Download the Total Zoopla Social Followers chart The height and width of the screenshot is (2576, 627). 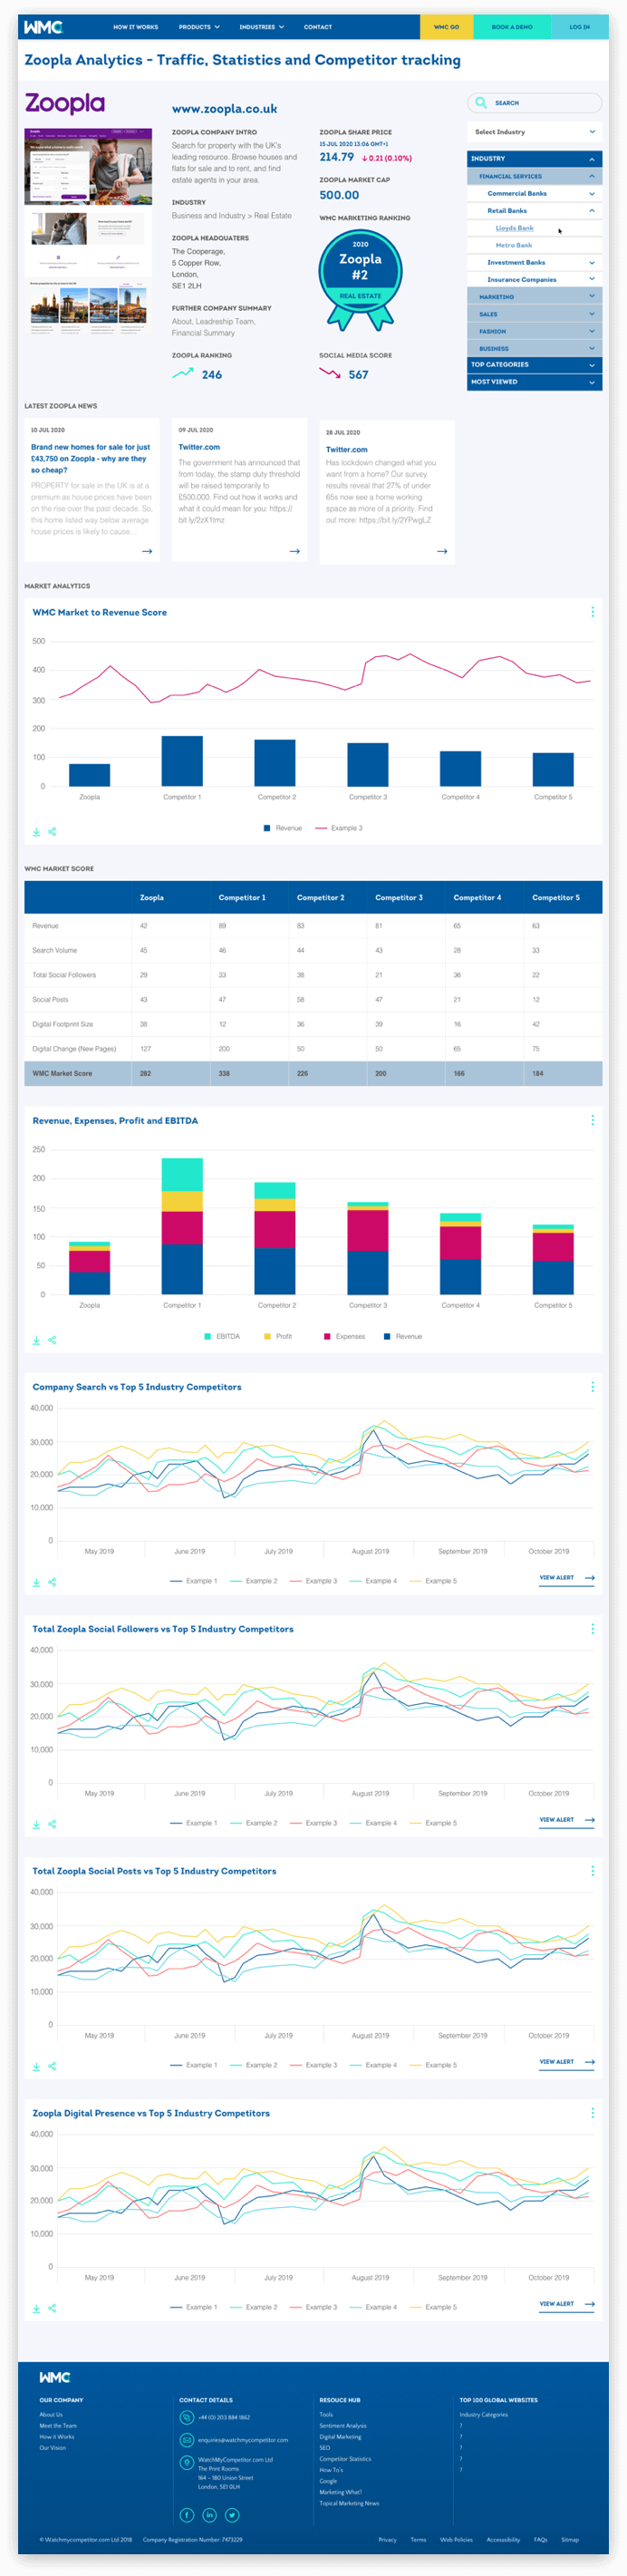37,1824
